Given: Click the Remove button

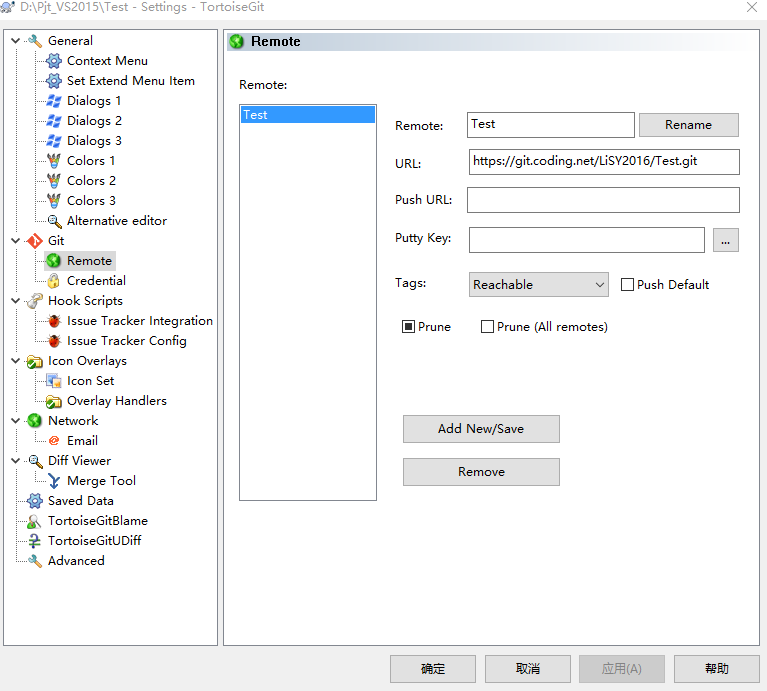Looking at the screenshot, I should [x=481, y=472].
